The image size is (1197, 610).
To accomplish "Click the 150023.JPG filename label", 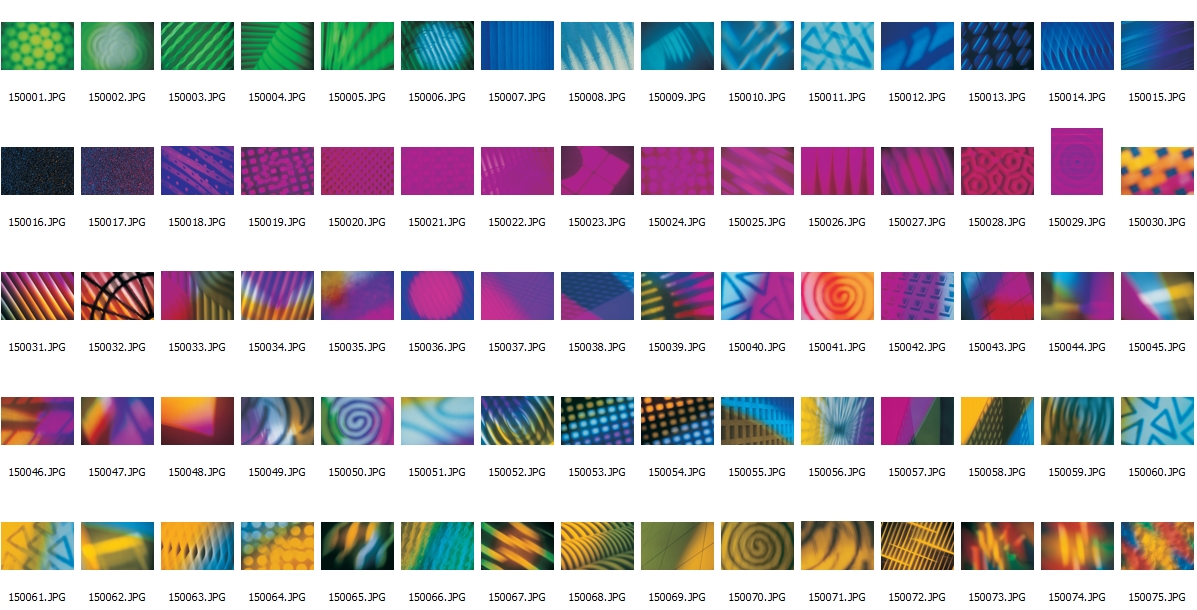I will click(x=597, y=223).
